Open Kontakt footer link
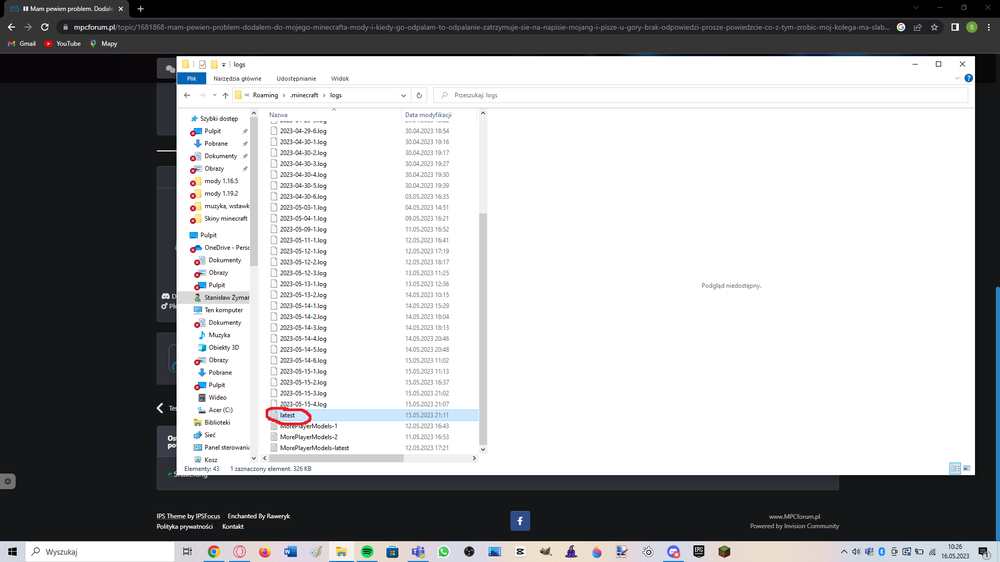This screenshot has width=1000, height=562. (x=233, y=527)
